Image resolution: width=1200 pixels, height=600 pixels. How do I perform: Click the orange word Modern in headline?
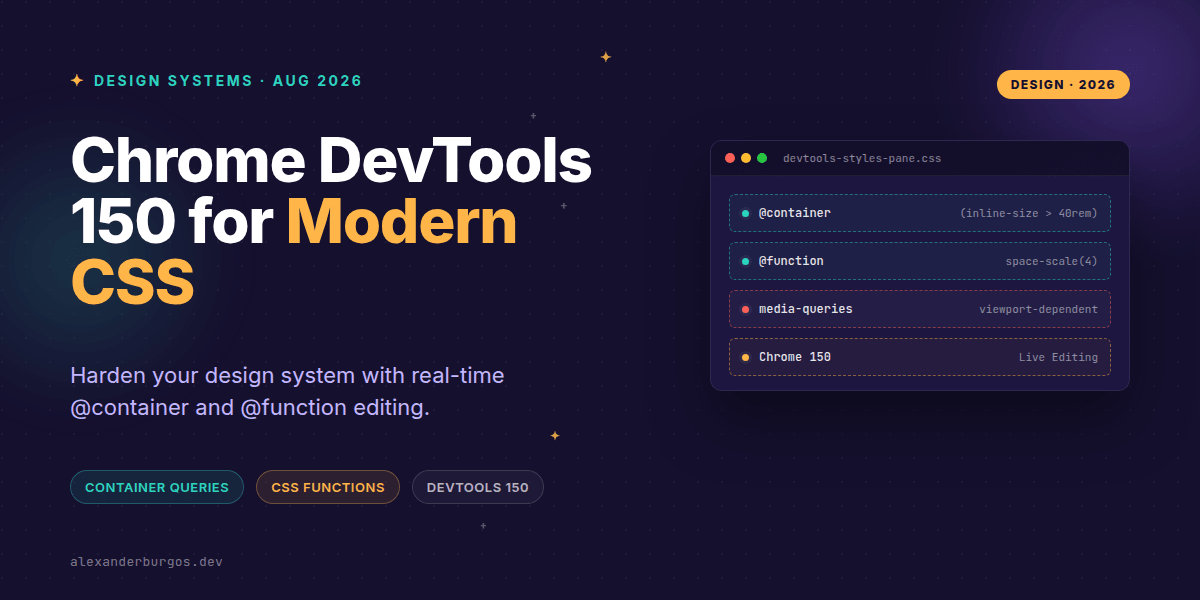402,222
